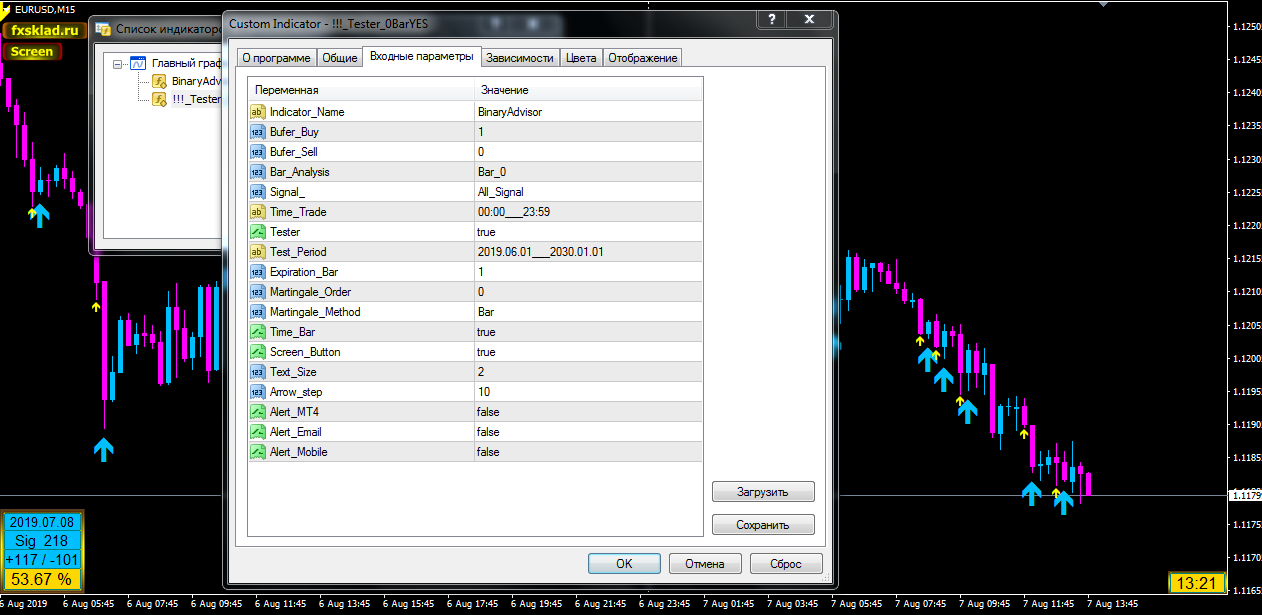Select the Screen_Button true value
The image size is (1262, 615).
pyautogui.click(x=589, y=352)
